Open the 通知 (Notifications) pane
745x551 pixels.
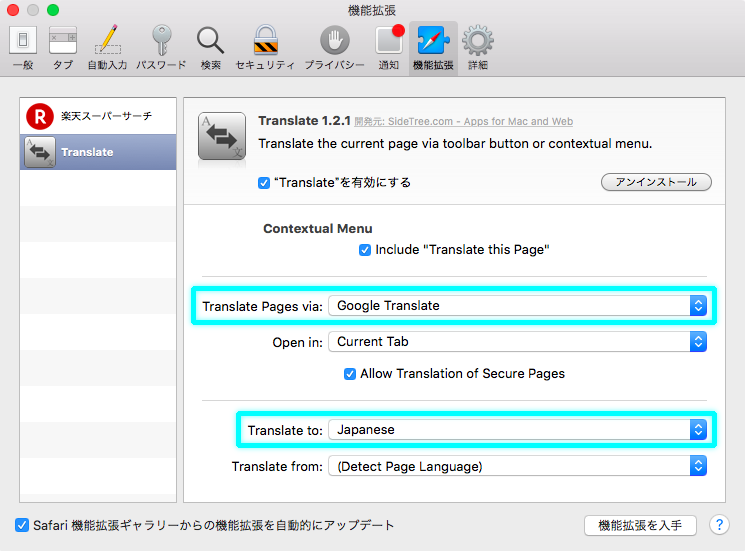click(x=389, y=48)
